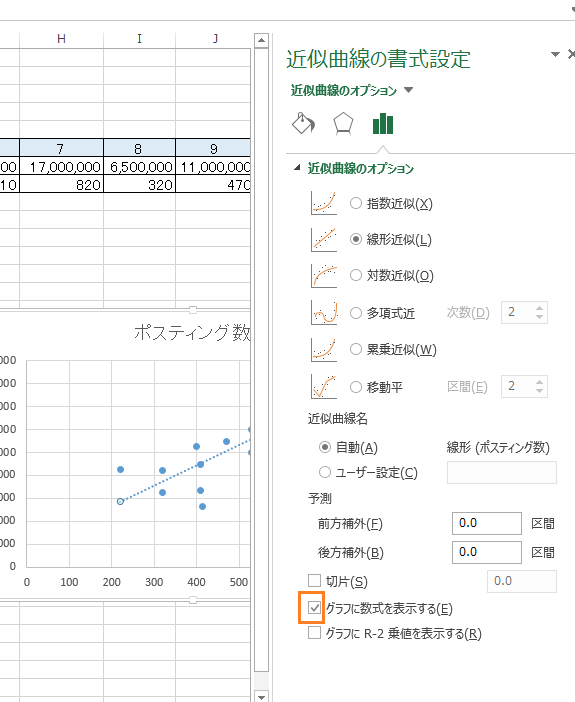
Task: Uncheck グラフに数式を表示する checkbox
Action: pyautogui.click(x=314, y=608)
